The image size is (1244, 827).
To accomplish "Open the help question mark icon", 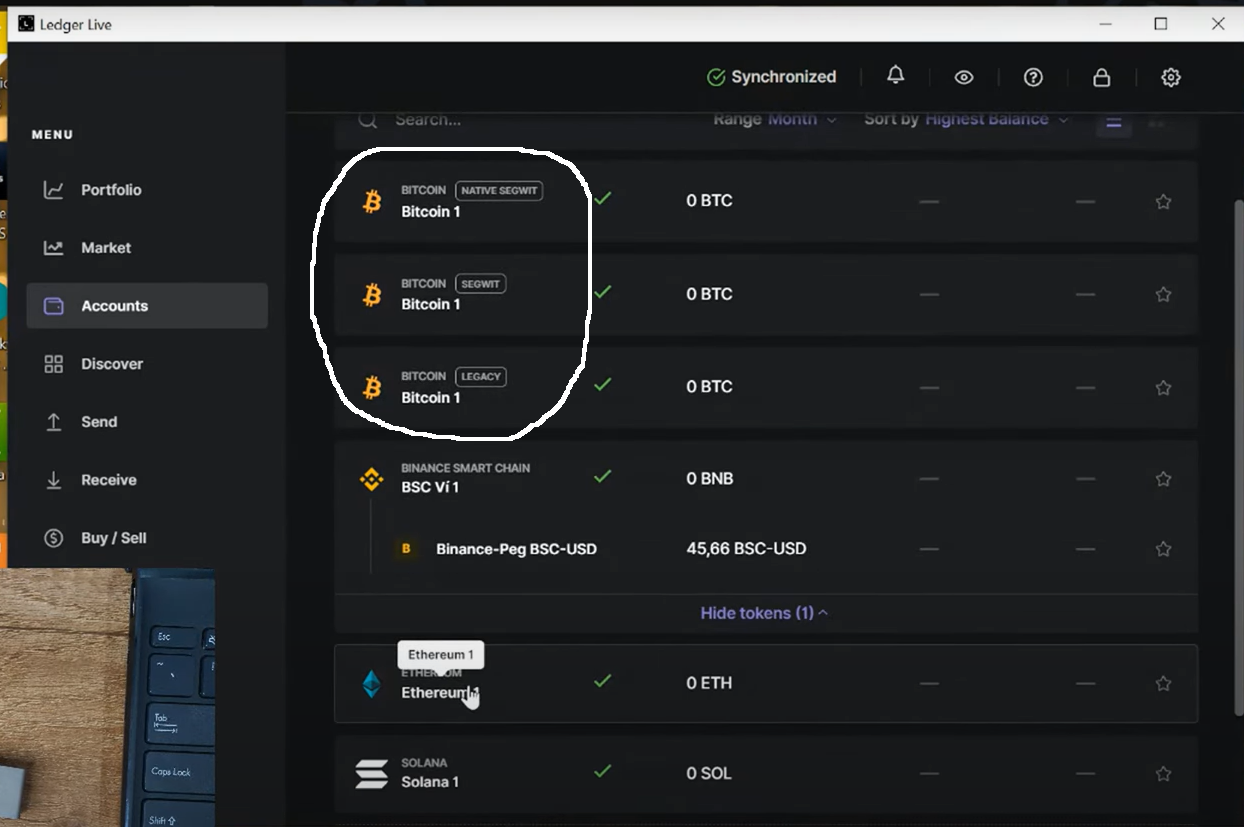I will [1033, 77].
